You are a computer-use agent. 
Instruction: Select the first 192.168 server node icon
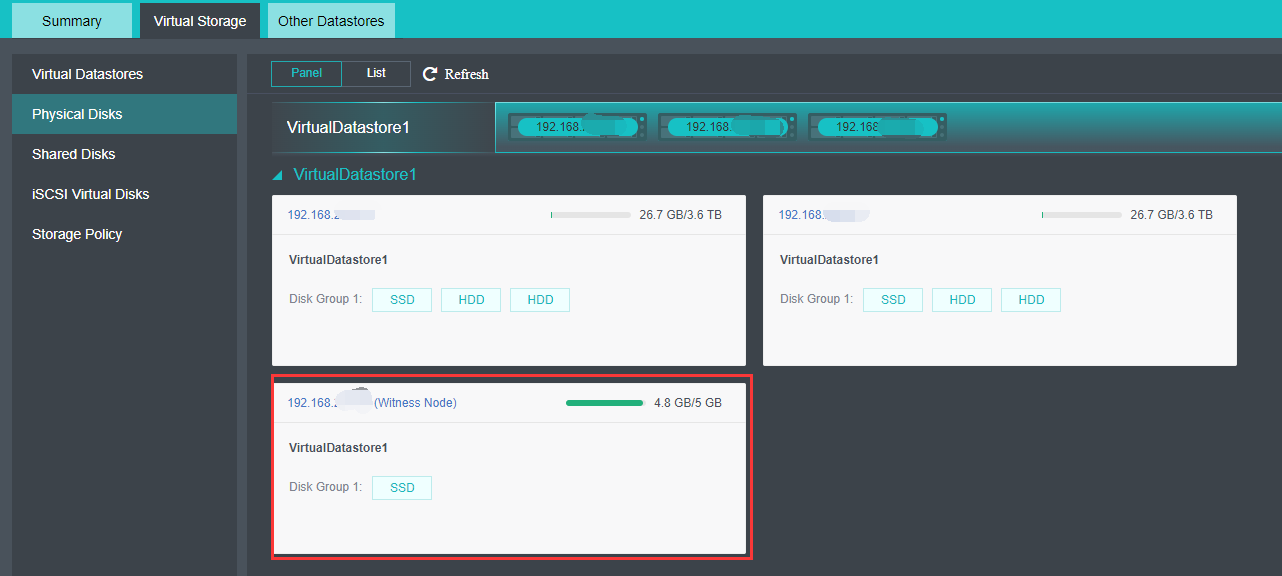click(577, 126)
